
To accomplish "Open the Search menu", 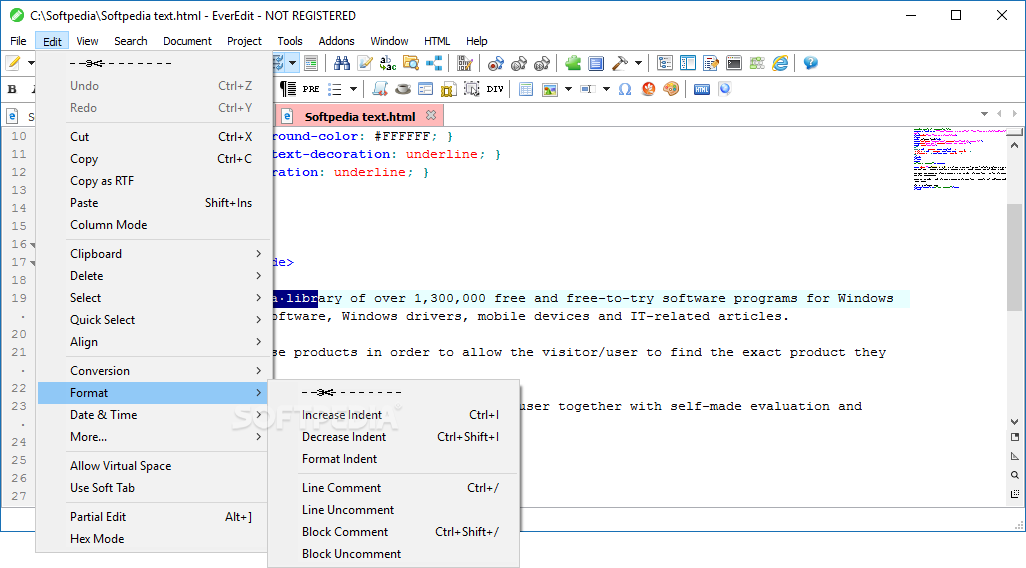I will coord(131,41).
